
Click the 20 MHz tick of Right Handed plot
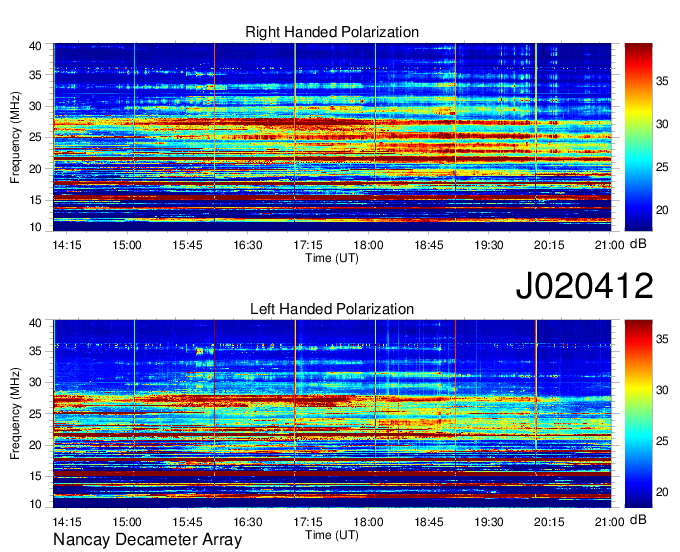tap(35, 169)
